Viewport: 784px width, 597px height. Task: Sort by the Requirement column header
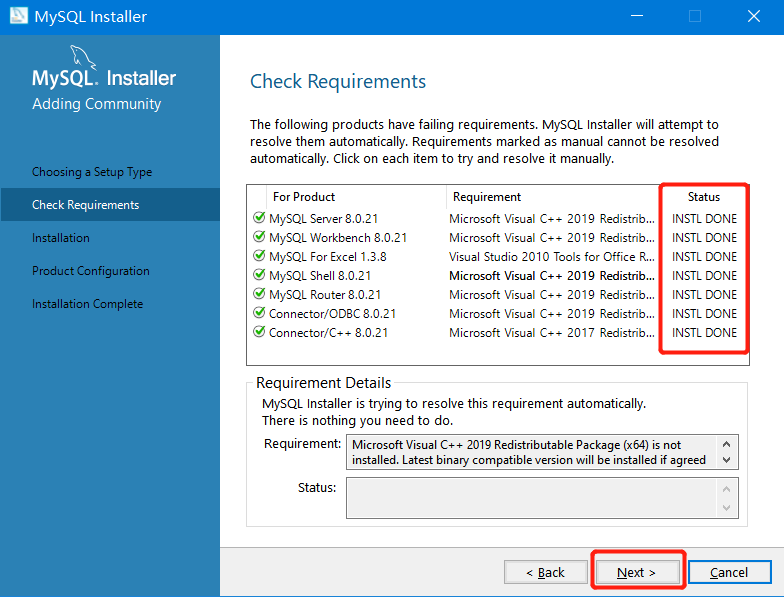pos(487,197)
